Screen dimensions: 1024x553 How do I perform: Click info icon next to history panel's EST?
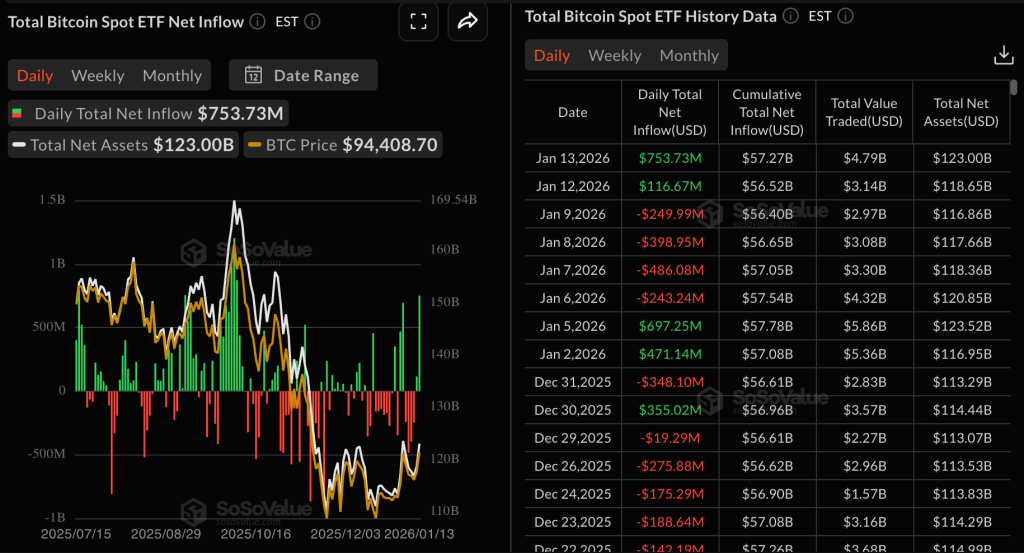point(846,16)
